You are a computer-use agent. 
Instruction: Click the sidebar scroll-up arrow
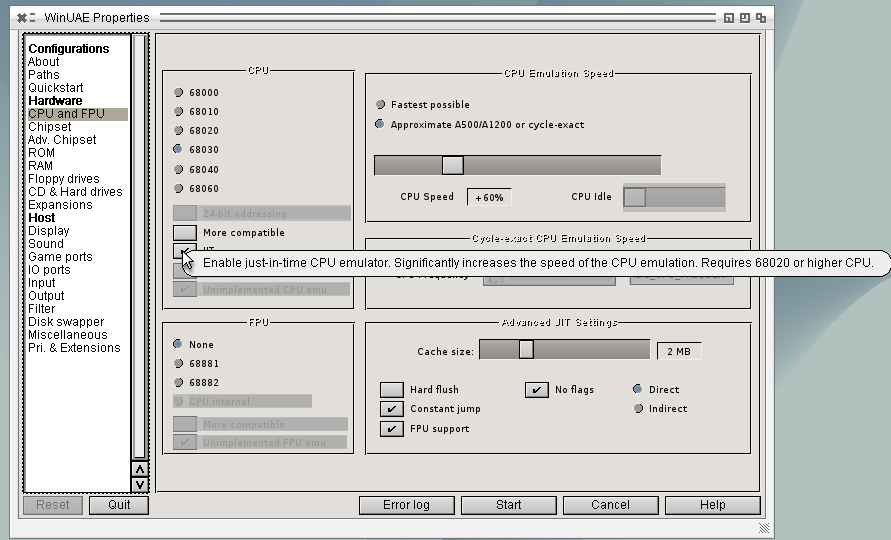[x=139, y=469]
